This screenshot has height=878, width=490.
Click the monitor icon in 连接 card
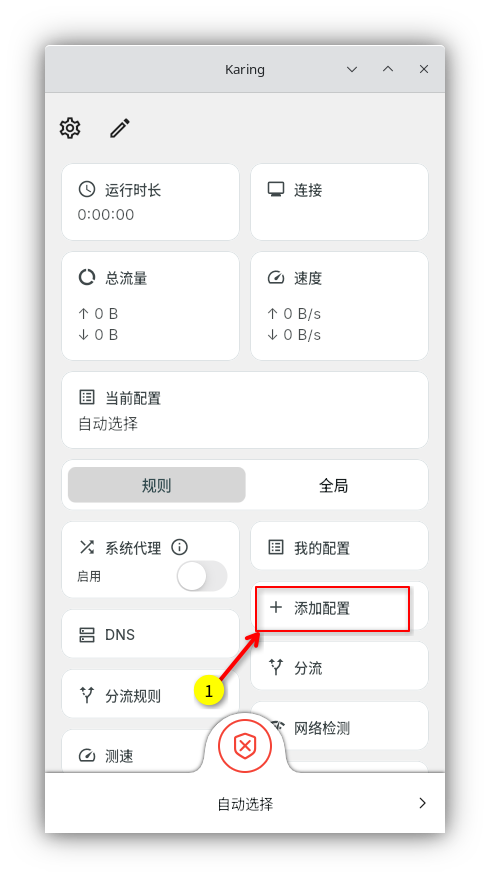click(276, 189)
